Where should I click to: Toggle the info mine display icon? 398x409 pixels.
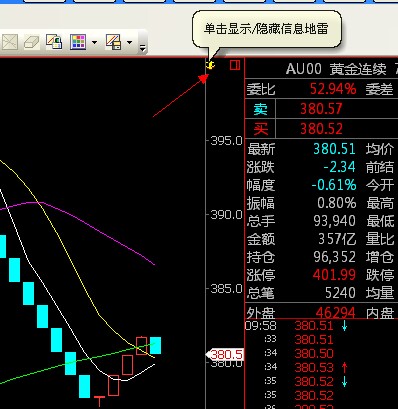[210, 65]
